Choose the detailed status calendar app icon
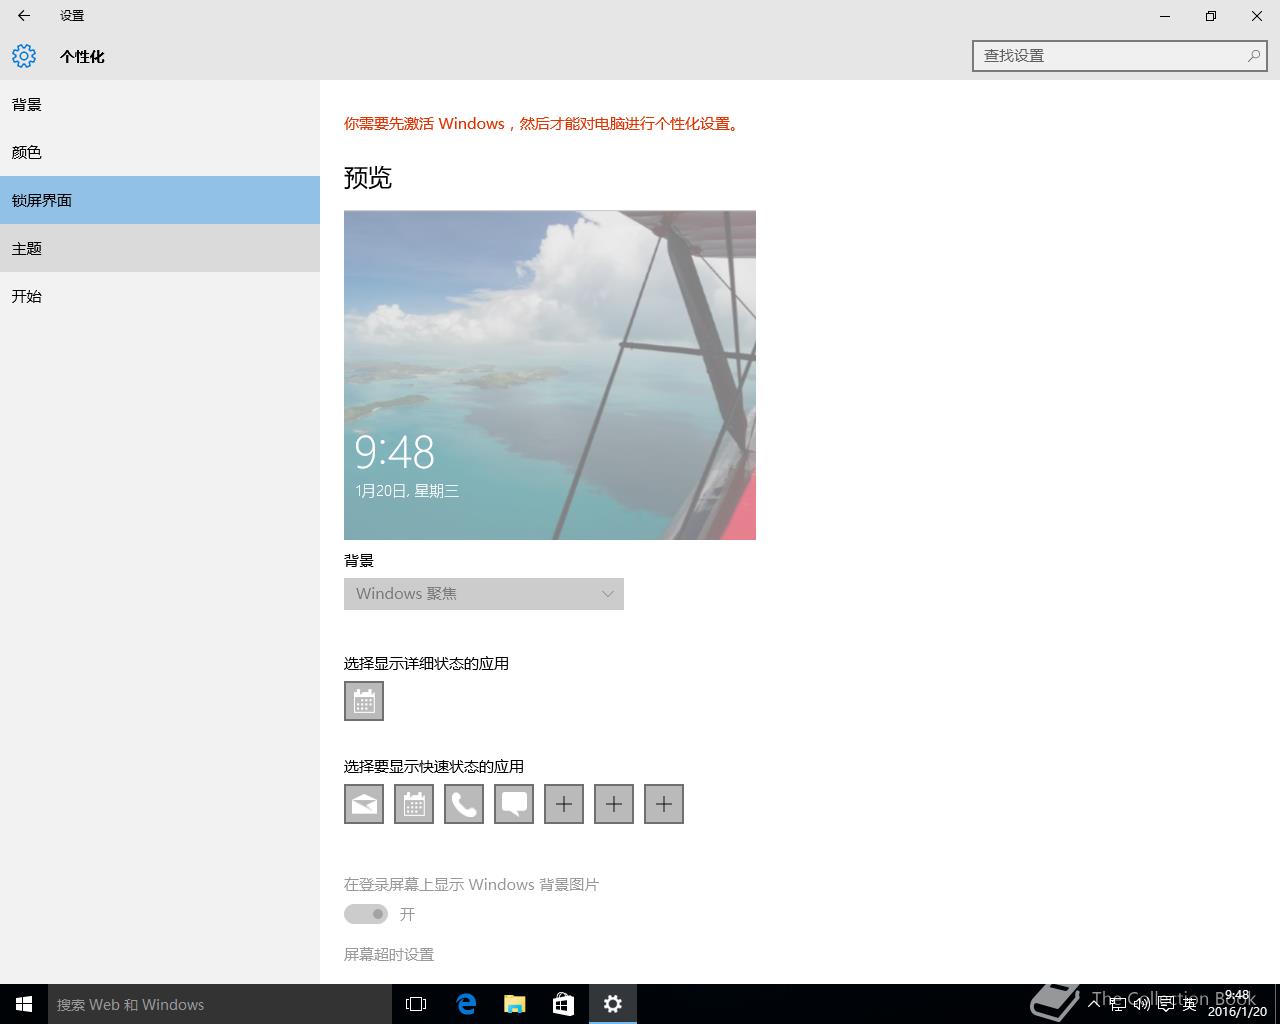Image resolution: width=1280 pixels, height=1024 pixels. pyautogui.click(x=364, y=701)
